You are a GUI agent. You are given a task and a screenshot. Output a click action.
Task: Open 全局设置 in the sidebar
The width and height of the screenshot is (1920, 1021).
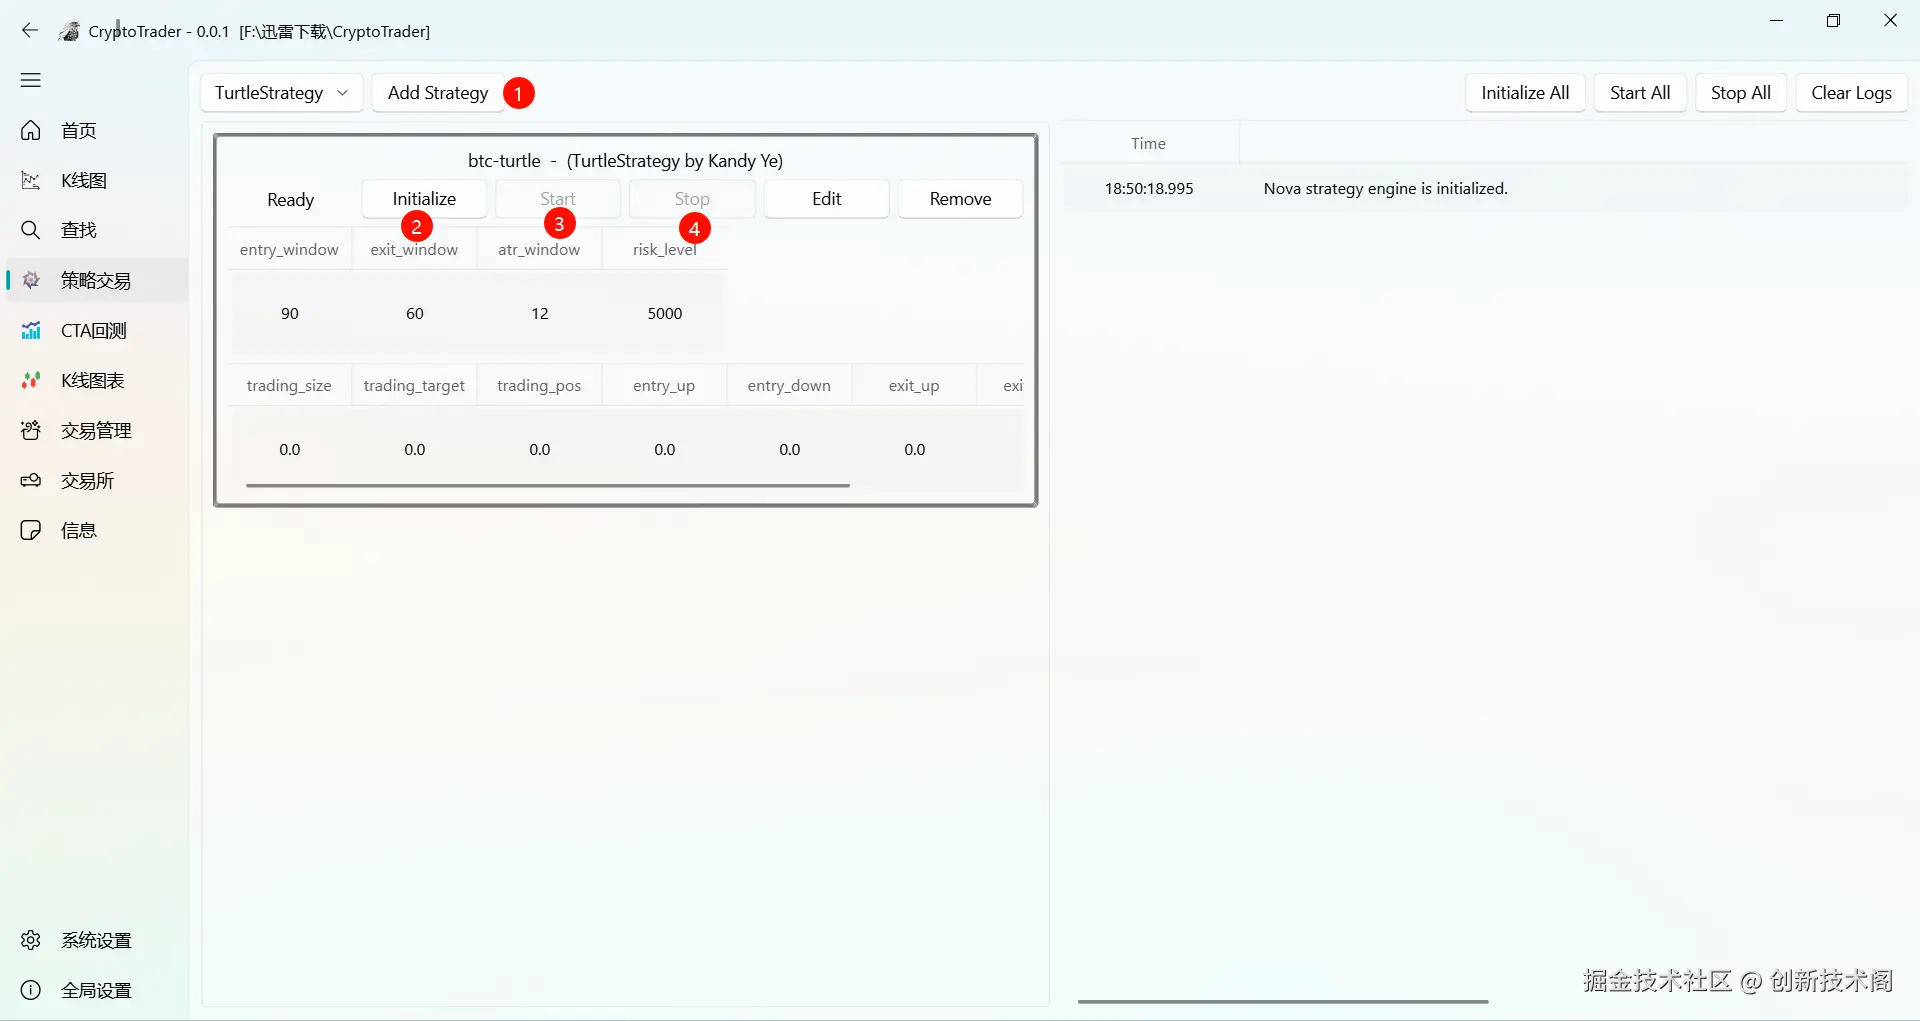(96, 991)
